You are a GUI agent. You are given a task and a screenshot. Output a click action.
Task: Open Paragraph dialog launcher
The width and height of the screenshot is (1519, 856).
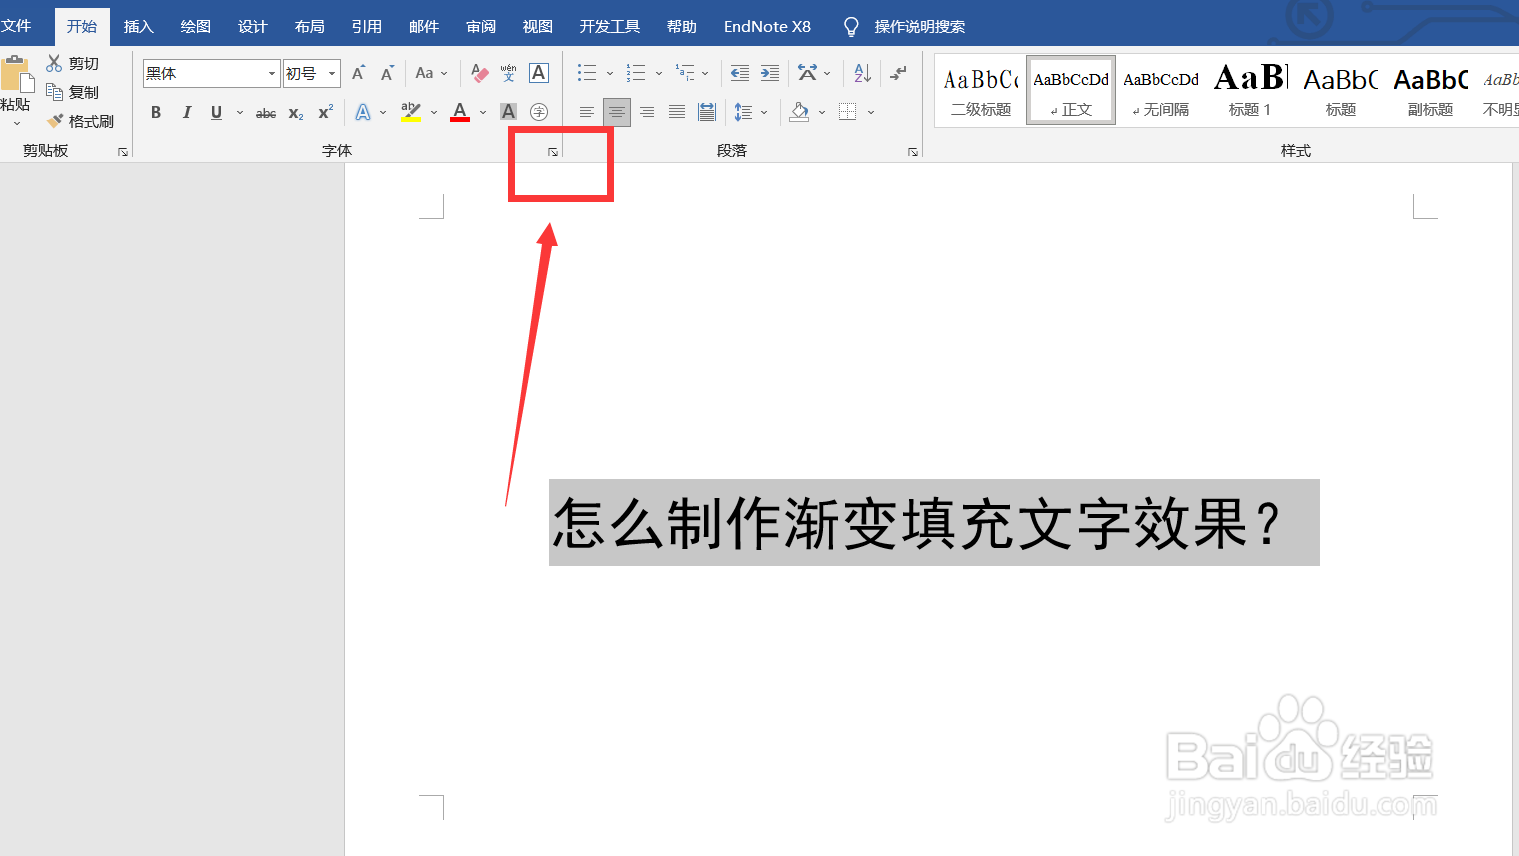pyautogui.click(x=913, y=152)
